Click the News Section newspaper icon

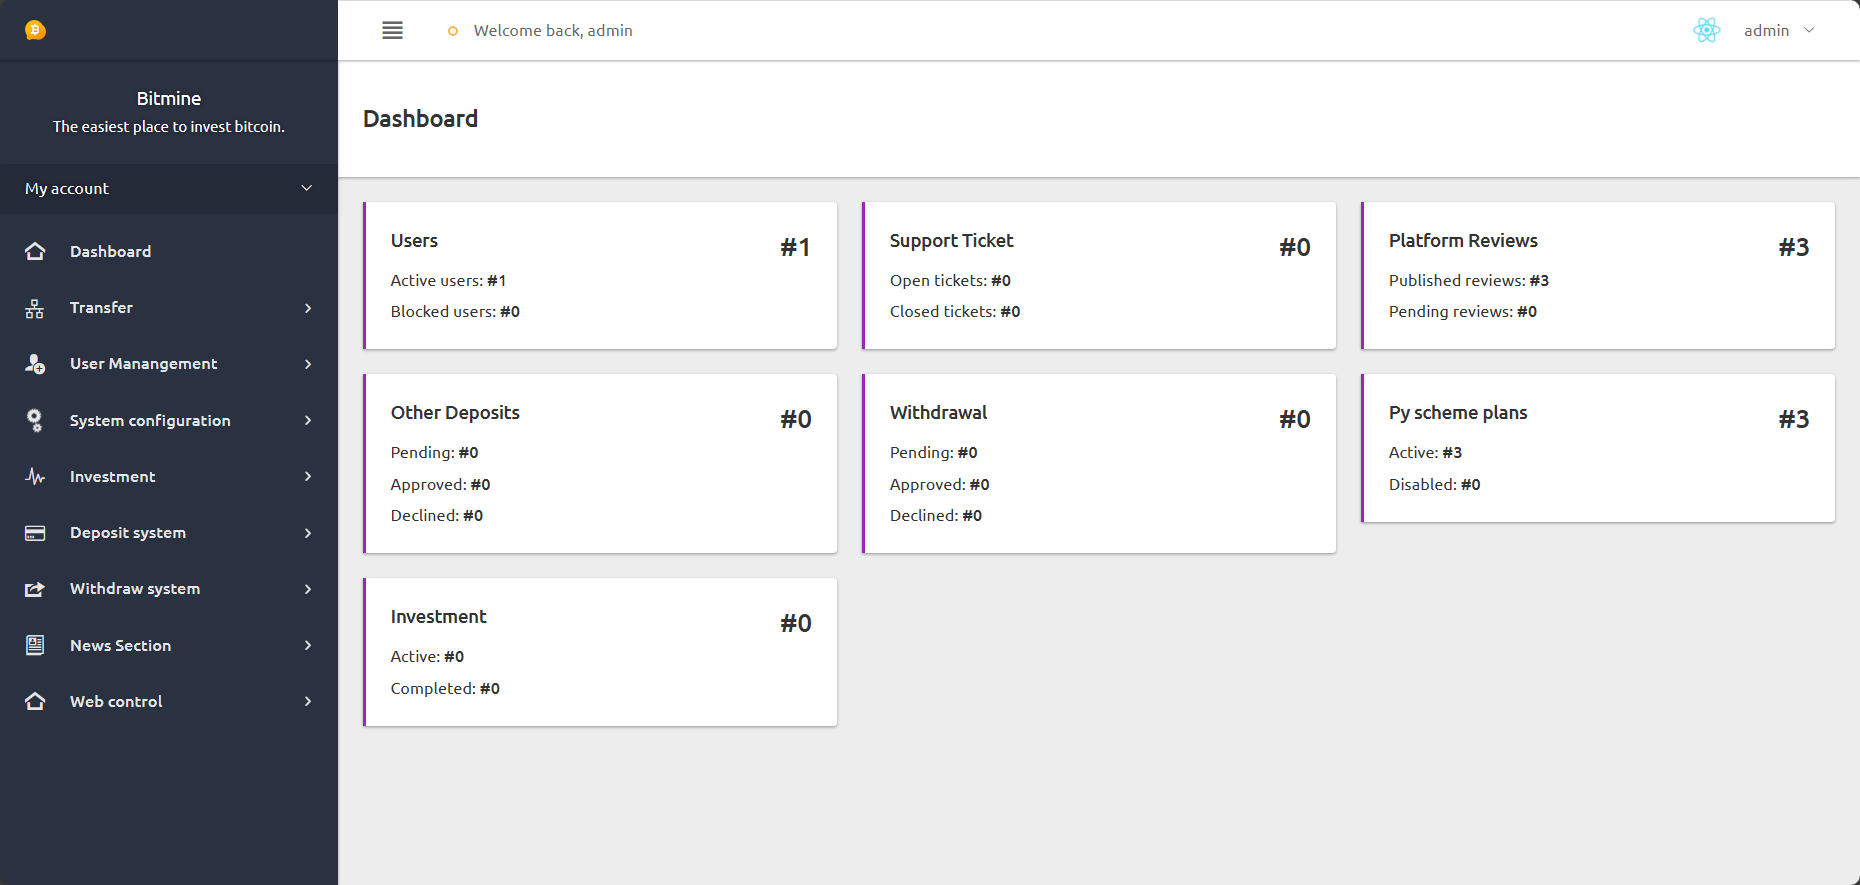pos(35,645)
